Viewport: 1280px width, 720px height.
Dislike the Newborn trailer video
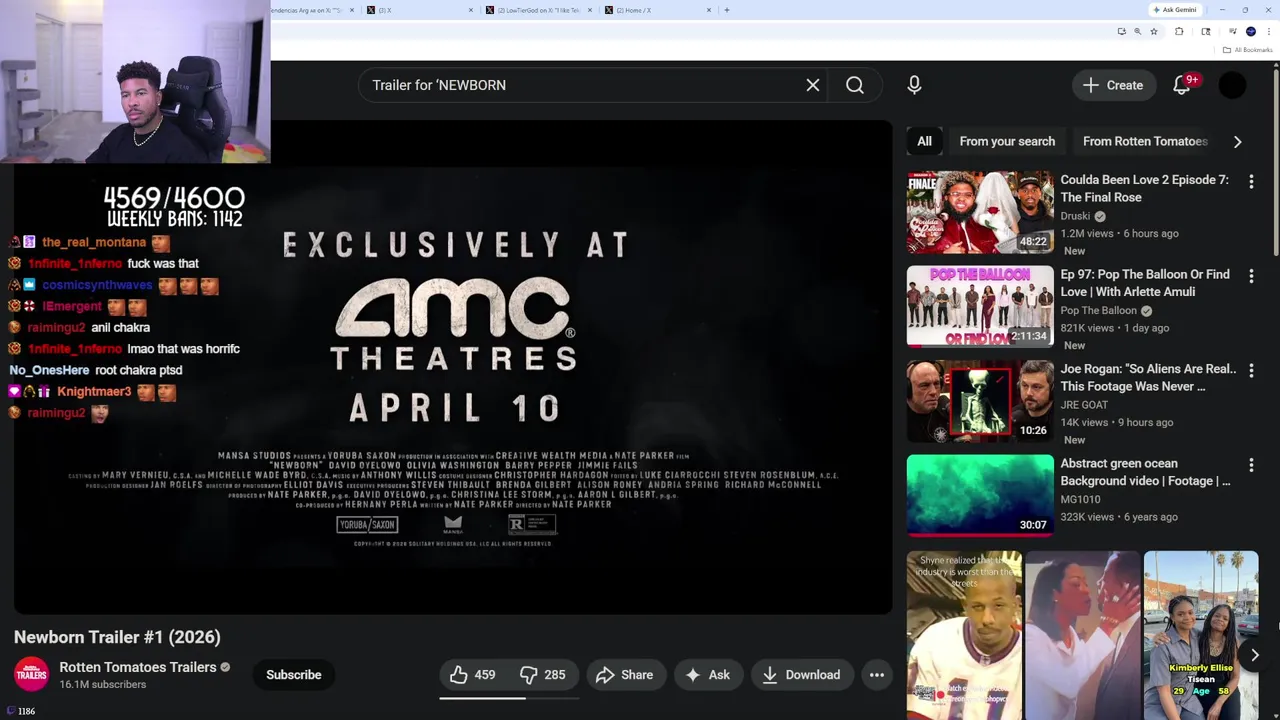pyautogui.click(x=543, y=675)
